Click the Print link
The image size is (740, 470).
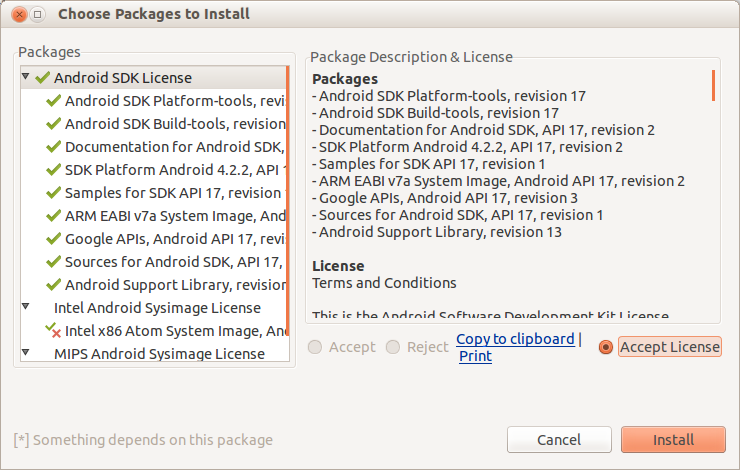point(475,356)
